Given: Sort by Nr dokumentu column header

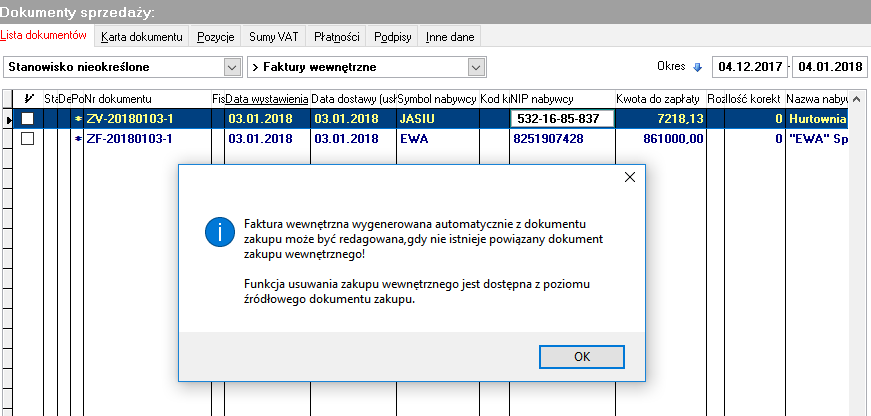Looking at the screenshot, I should pos(147,99).
